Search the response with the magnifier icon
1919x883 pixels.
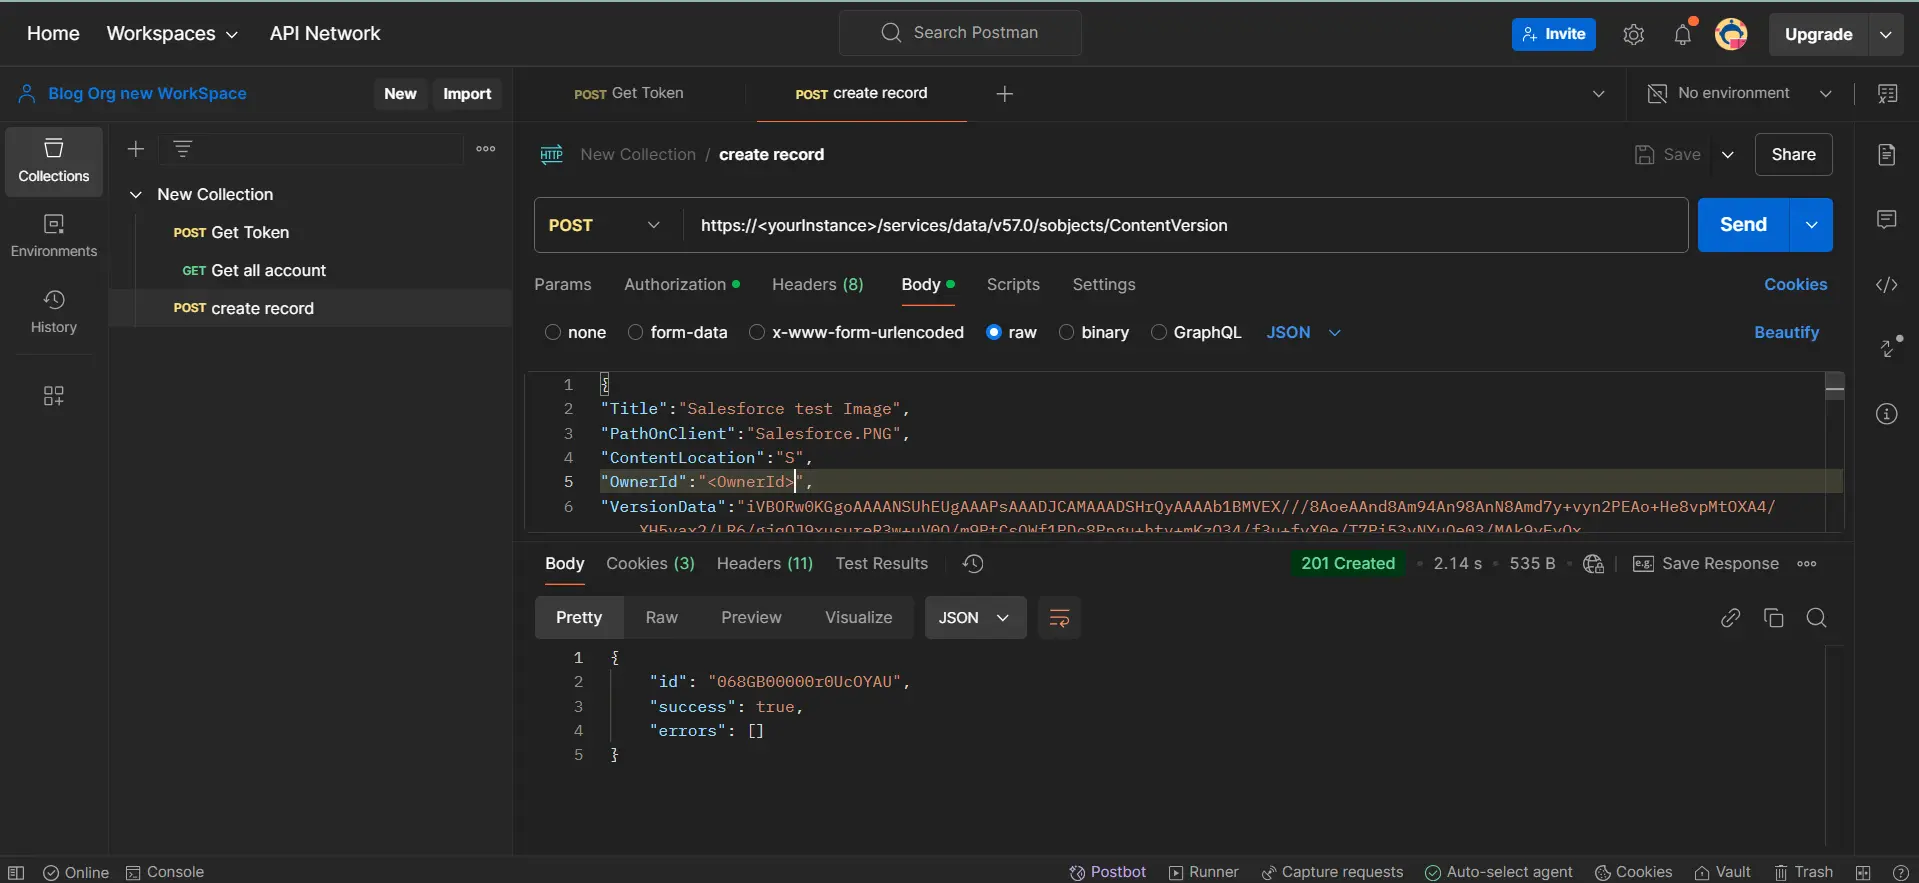pyautogui.click(x=1817, y=618)
